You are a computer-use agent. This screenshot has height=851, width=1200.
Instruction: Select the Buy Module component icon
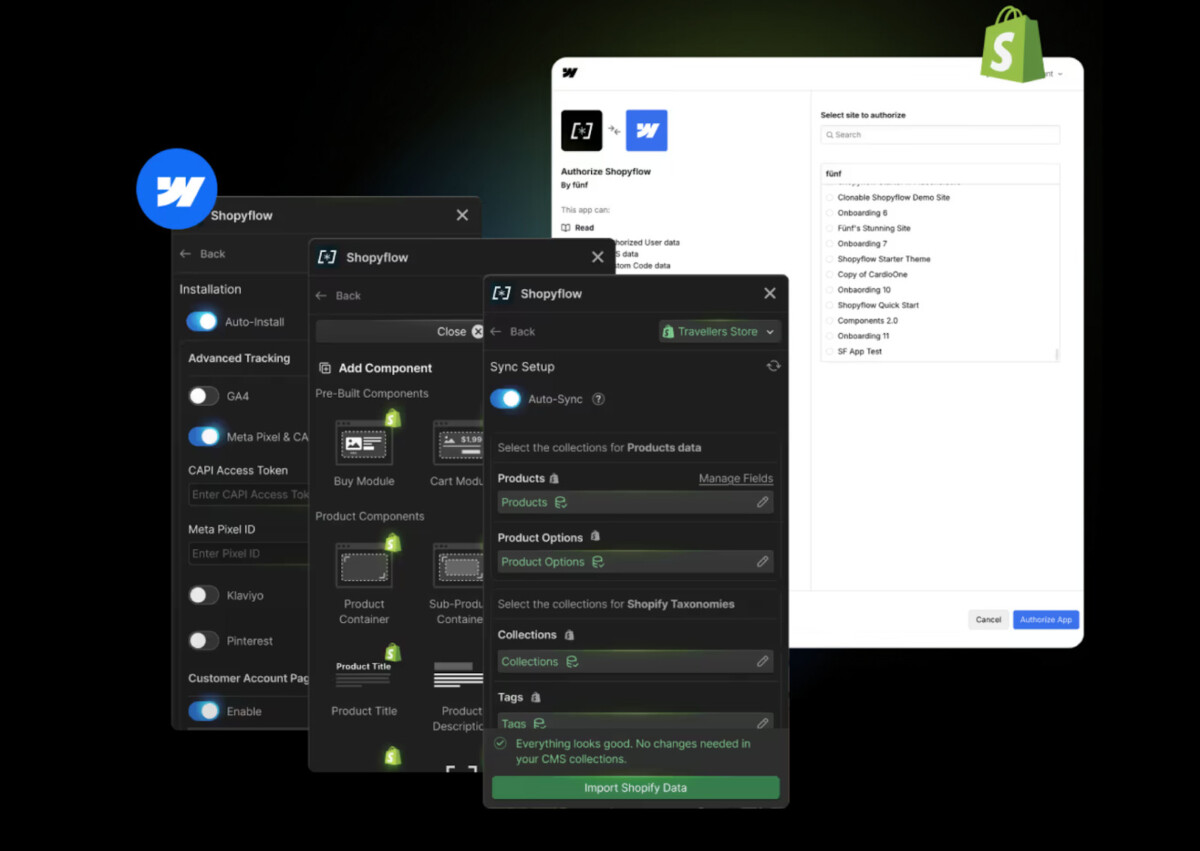pyautogui.click(x=364, y=442)
